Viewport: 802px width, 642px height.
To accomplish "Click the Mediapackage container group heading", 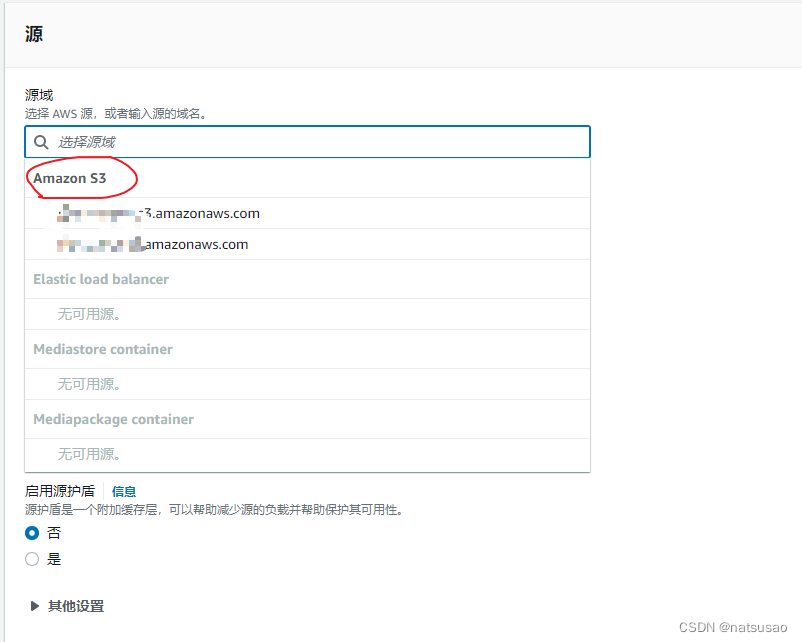I will (x=113, y=419).
